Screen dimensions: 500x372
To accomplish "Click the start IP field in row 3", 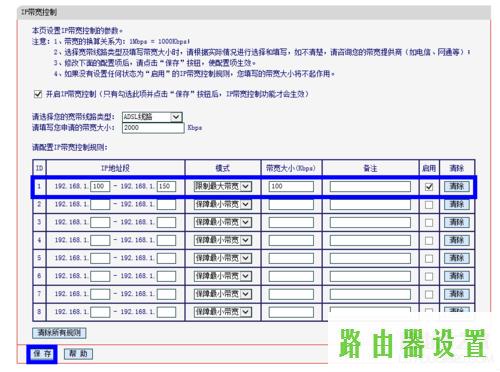I will [x=100, y=222].
